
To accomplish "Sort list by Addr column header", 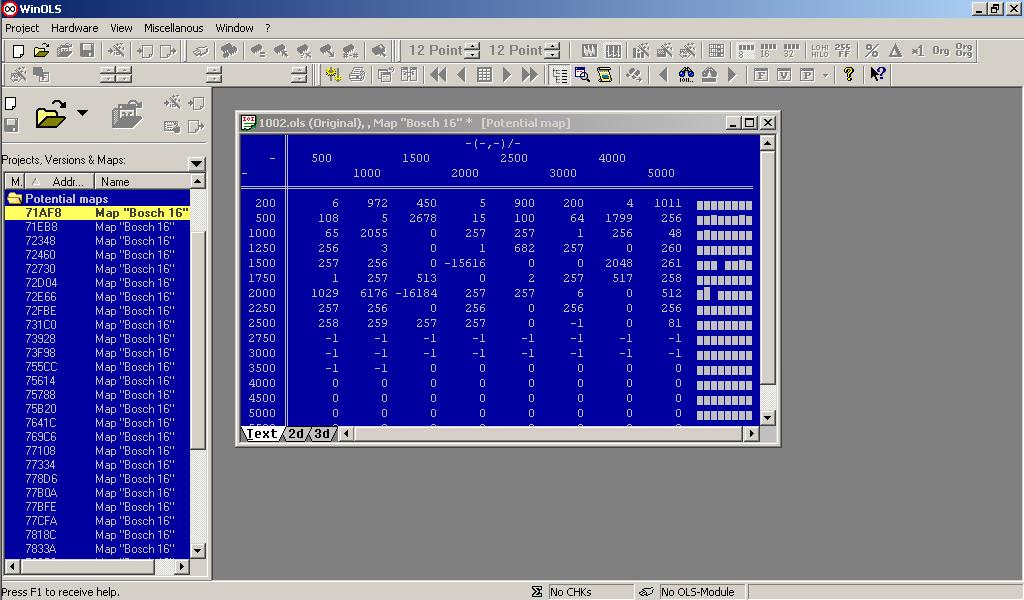I will click(61, 182).
